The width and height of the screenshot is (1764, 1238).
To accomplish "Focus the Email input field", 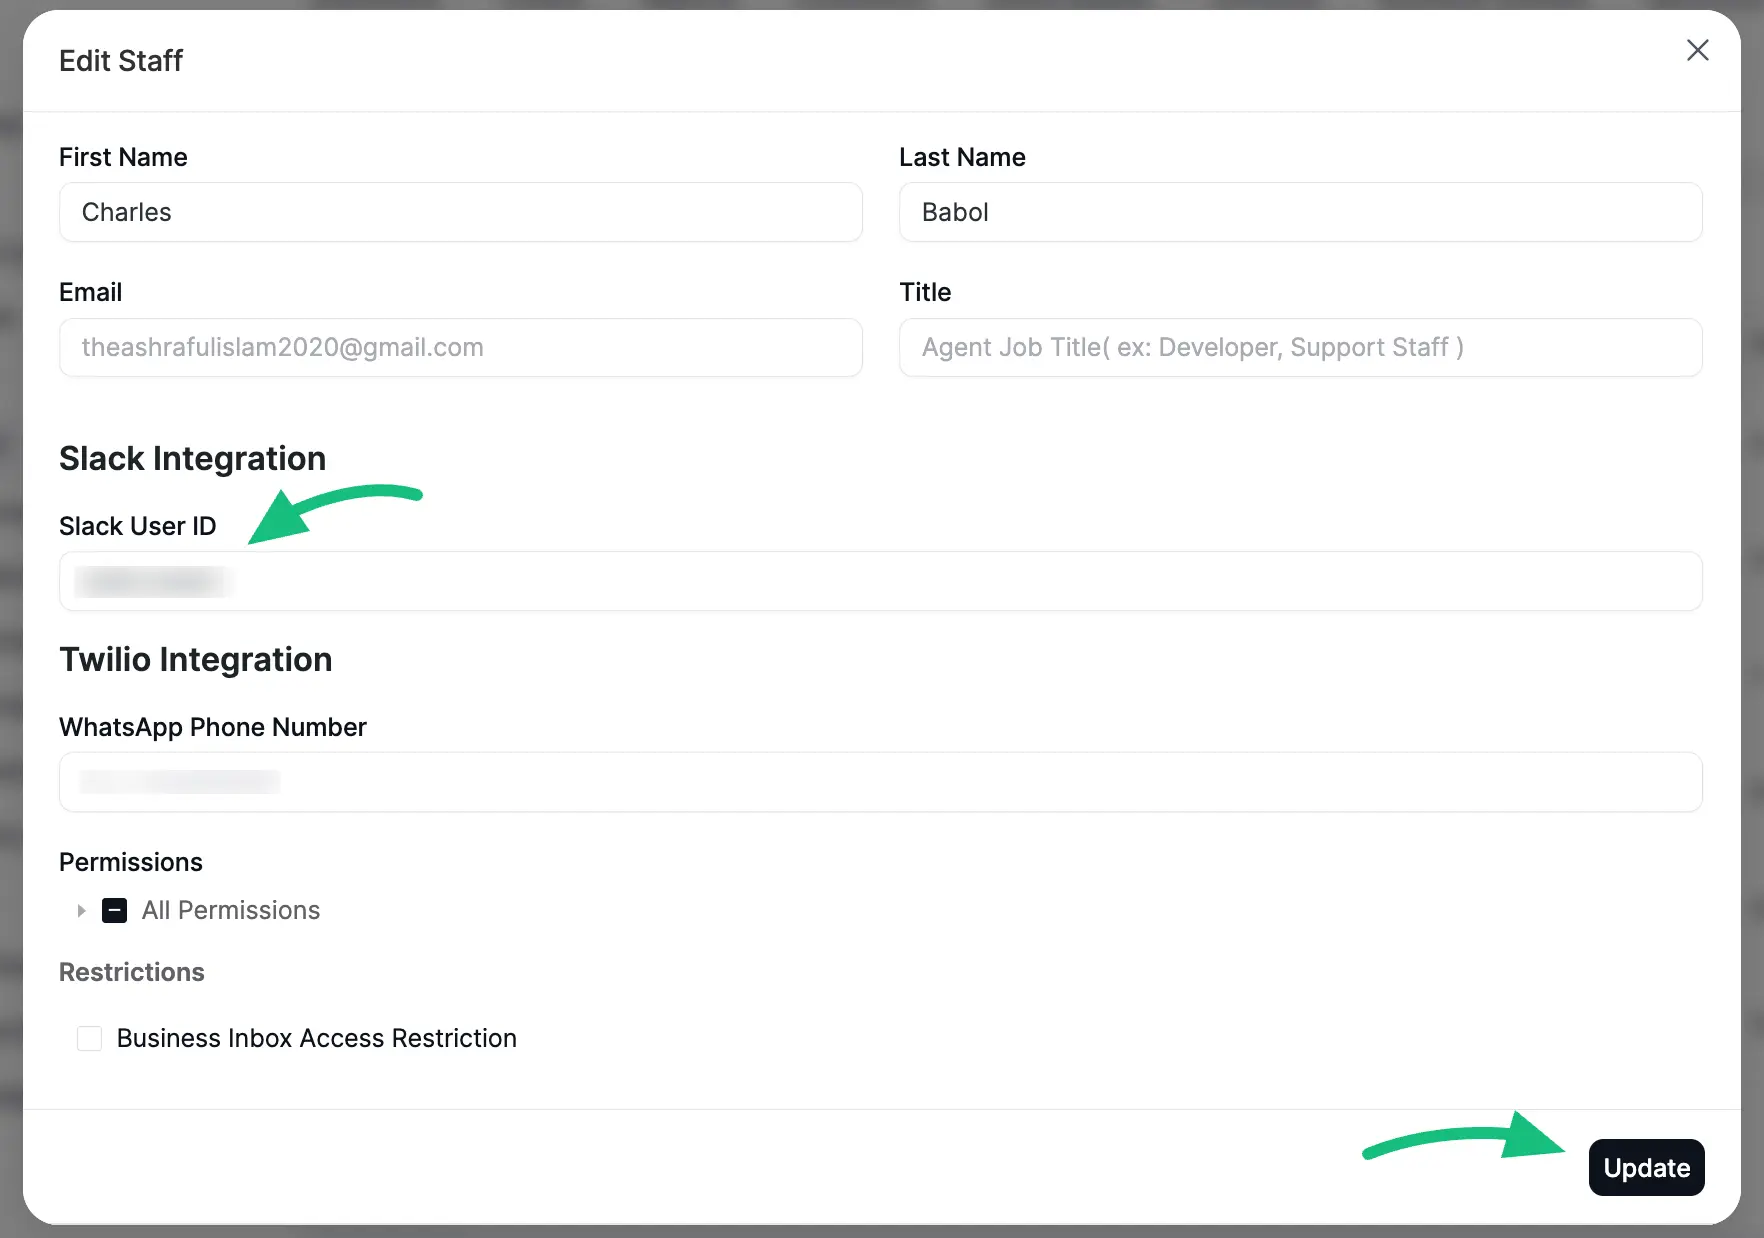I will click(460, 347).
